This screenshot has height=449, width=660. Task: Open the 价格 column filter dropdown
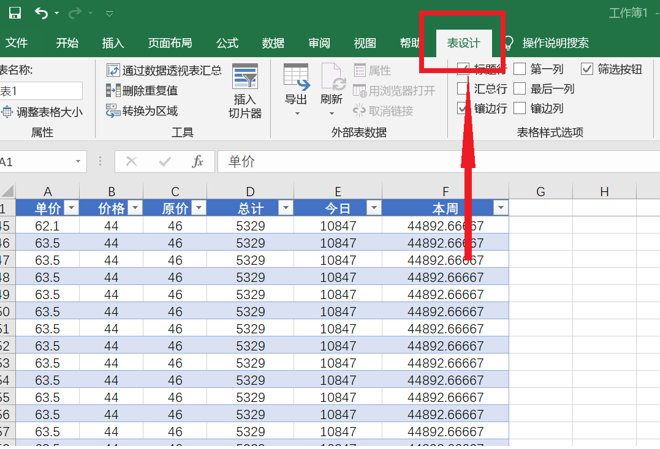135,208
